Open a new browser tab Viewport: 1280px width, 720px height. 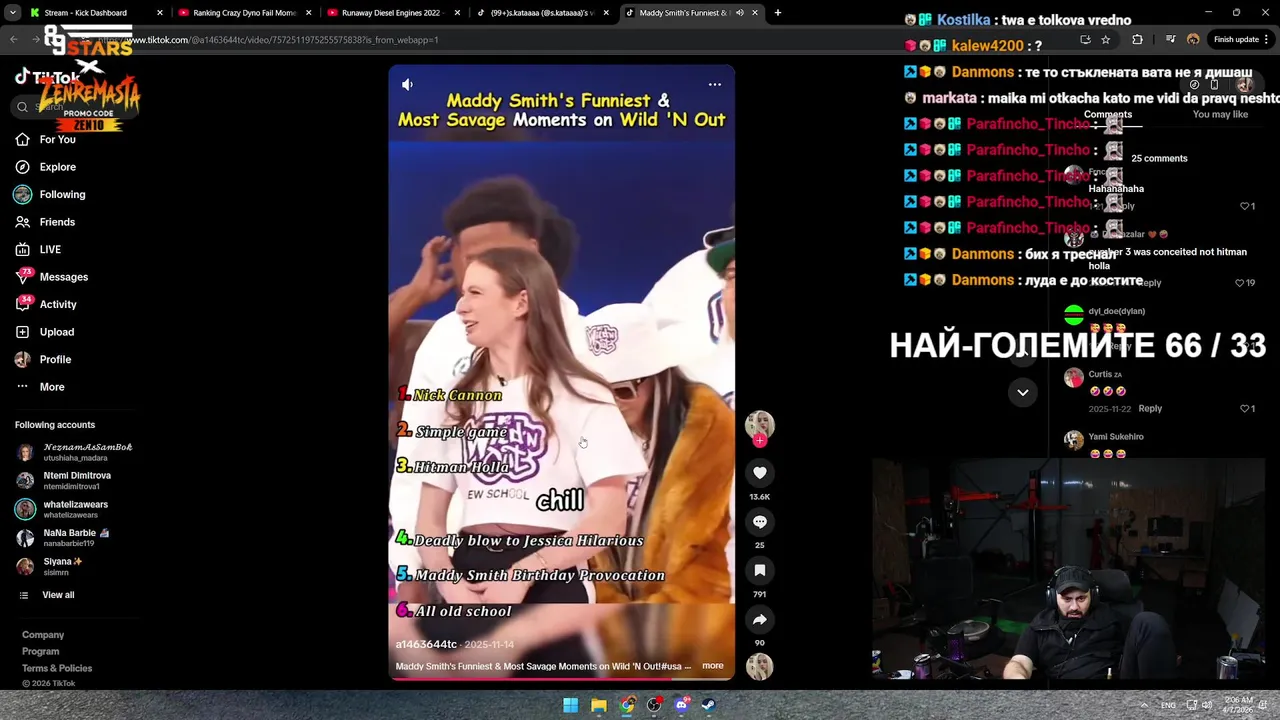pos(777,13)
